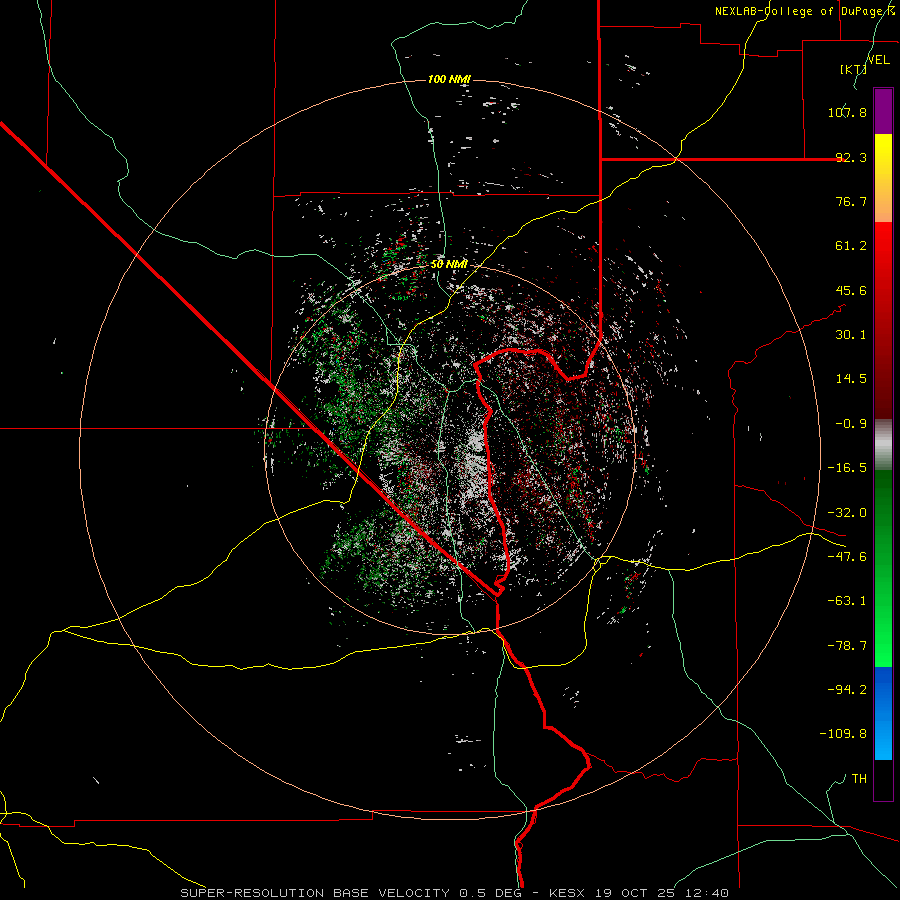Select the -0.9 legend value
This screenshot has width=900, height=900.
pos(851,424)
